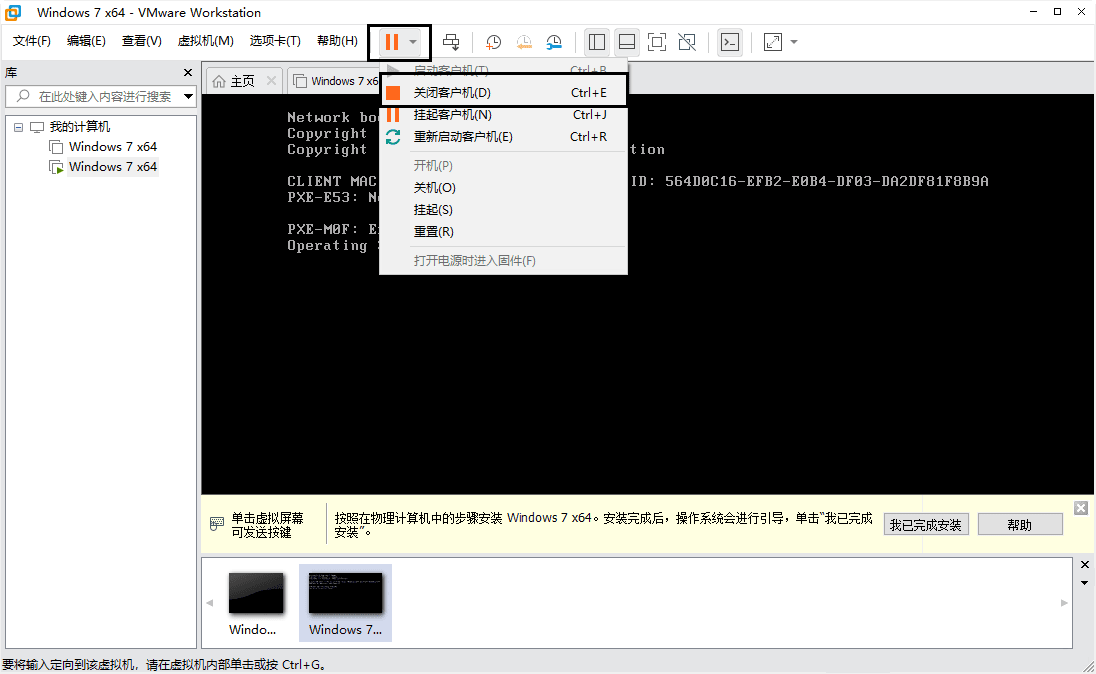Take a snapshot with the clock-plus icon

[x=493, y=42]
